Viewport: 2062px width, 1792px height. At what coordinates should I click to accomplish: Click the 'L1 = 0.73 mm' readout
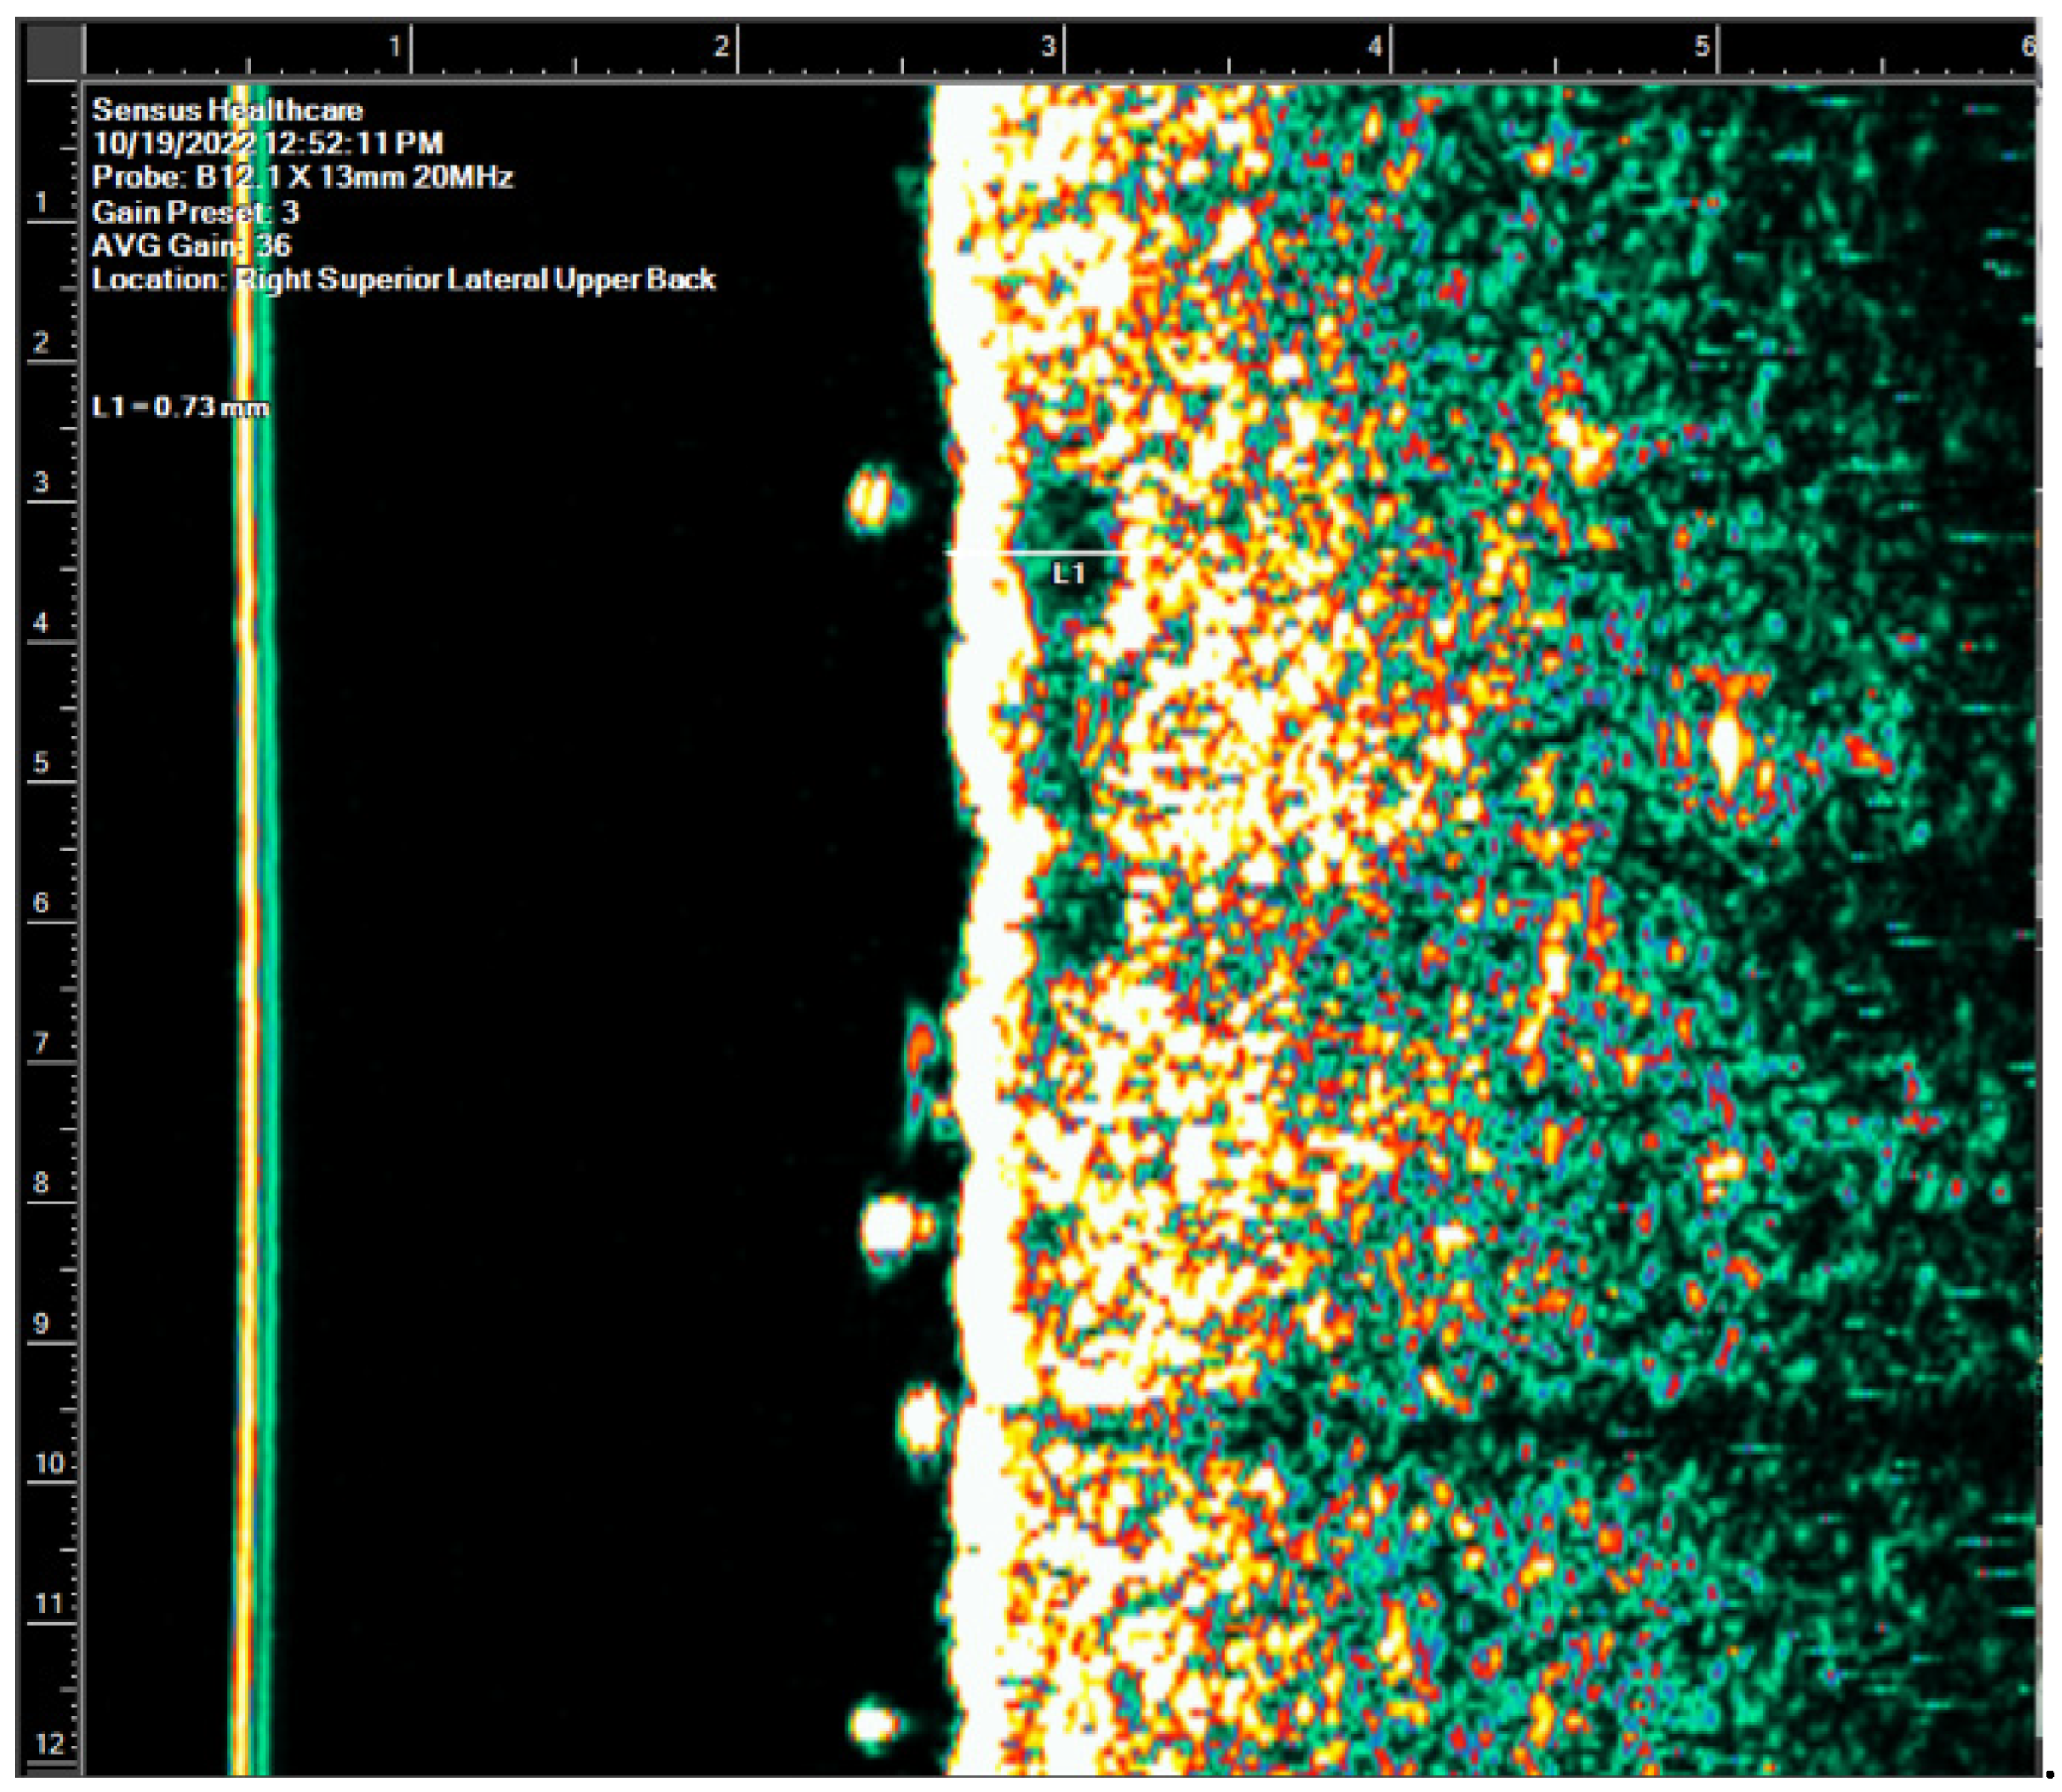point(180,407)
